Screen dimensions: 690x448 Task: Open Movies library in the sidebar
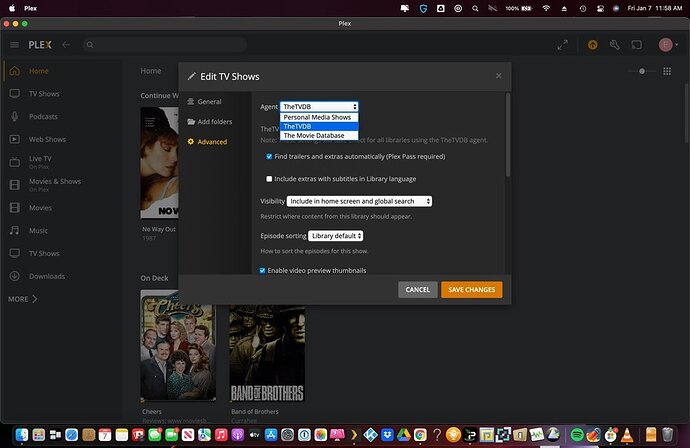(40, 208)
